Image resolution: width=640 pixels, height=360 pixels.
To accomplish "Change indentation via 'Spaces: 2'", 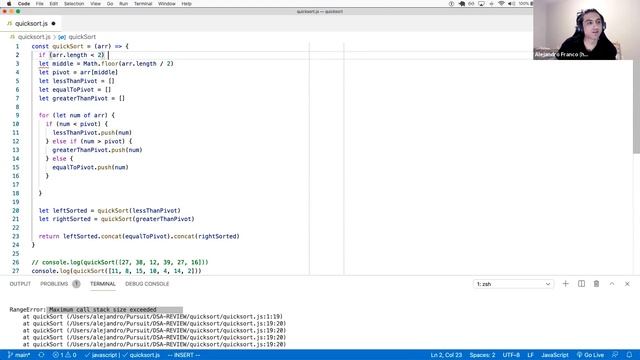I will point(482,355).
